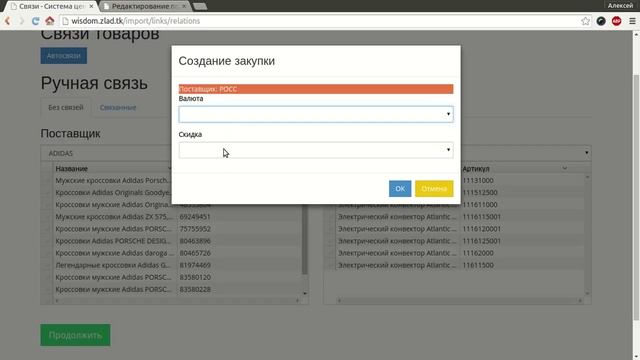Select the 'Связанные' tab
Screen dimensions: 640x360
[x=118, y=107]
